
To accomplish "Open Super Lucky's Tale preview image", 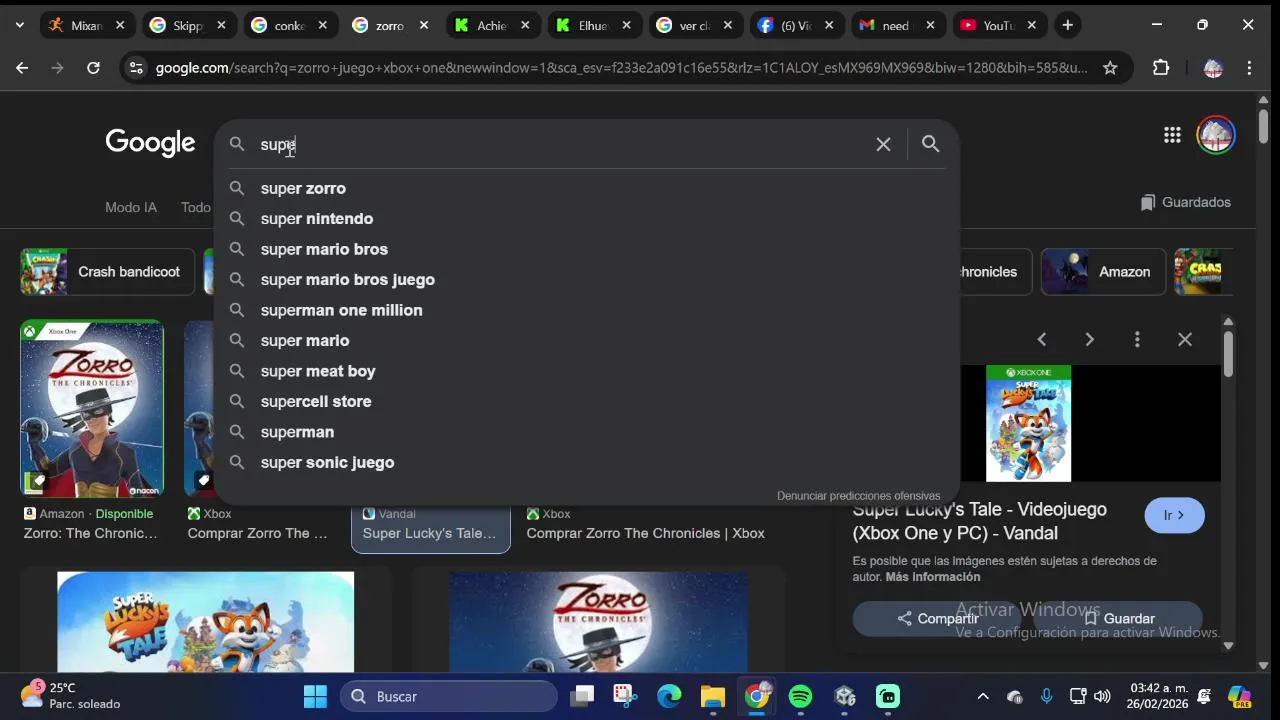I will point(1028,423).
